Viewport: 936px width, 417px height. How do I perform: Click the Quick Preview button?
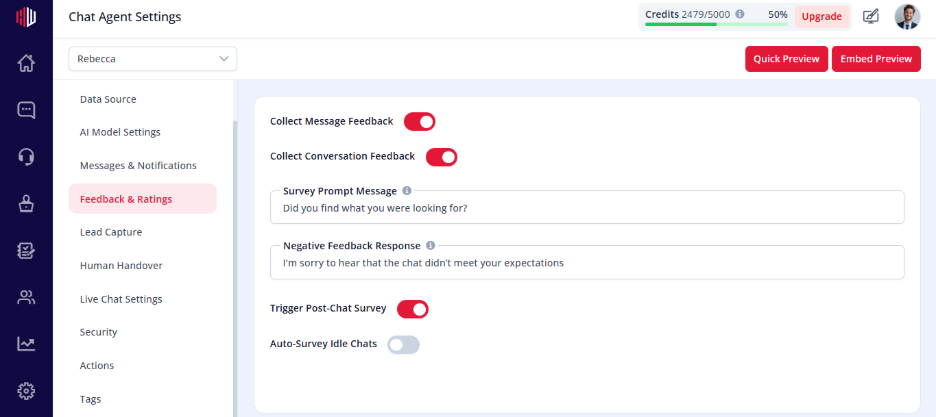(x=786, y=59)
